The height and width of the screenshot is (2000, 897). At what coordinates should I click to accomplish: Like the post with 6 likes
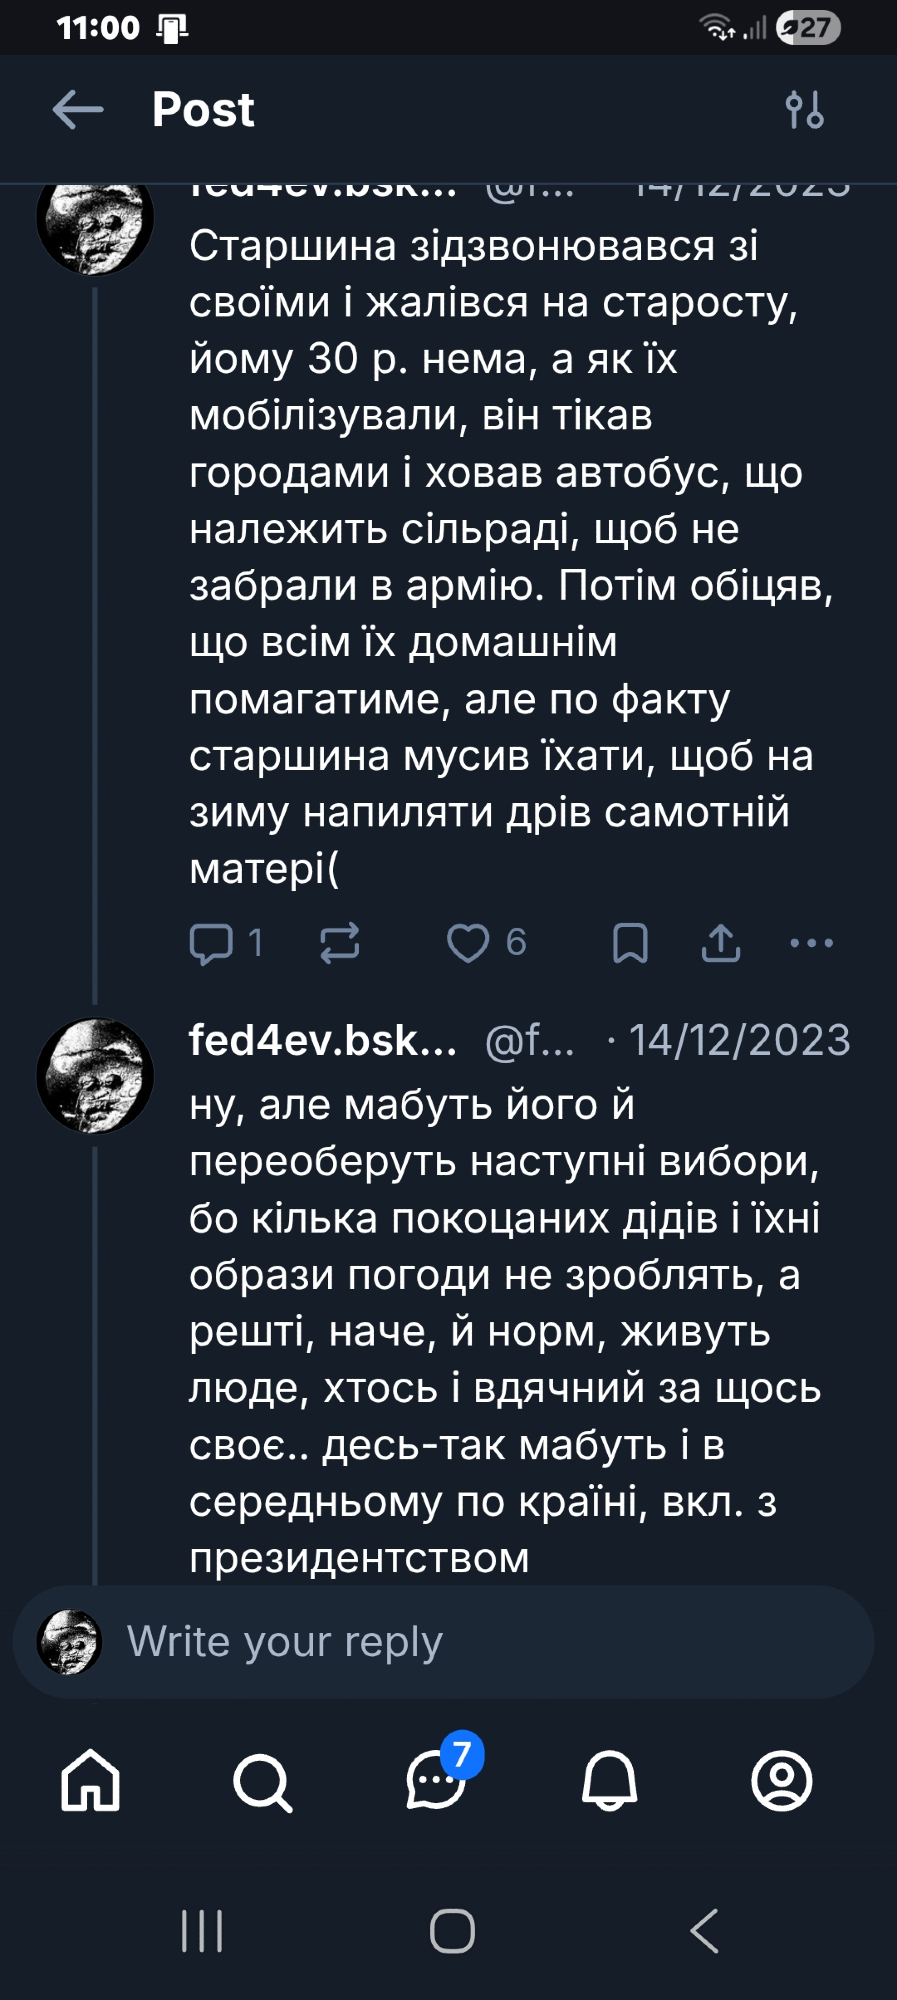[468, 943]
